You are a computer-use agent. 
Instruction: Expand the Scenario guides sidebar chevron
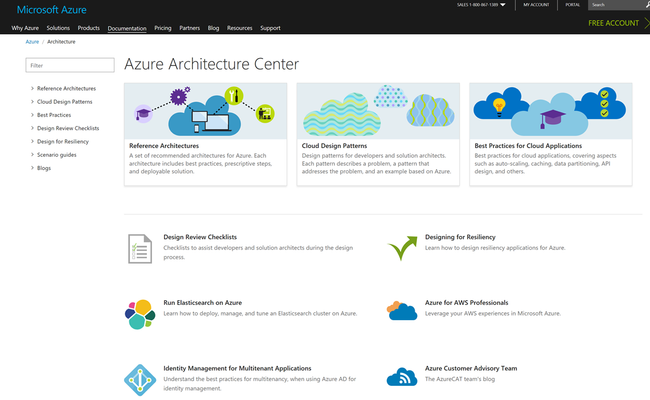coord(32,155)
